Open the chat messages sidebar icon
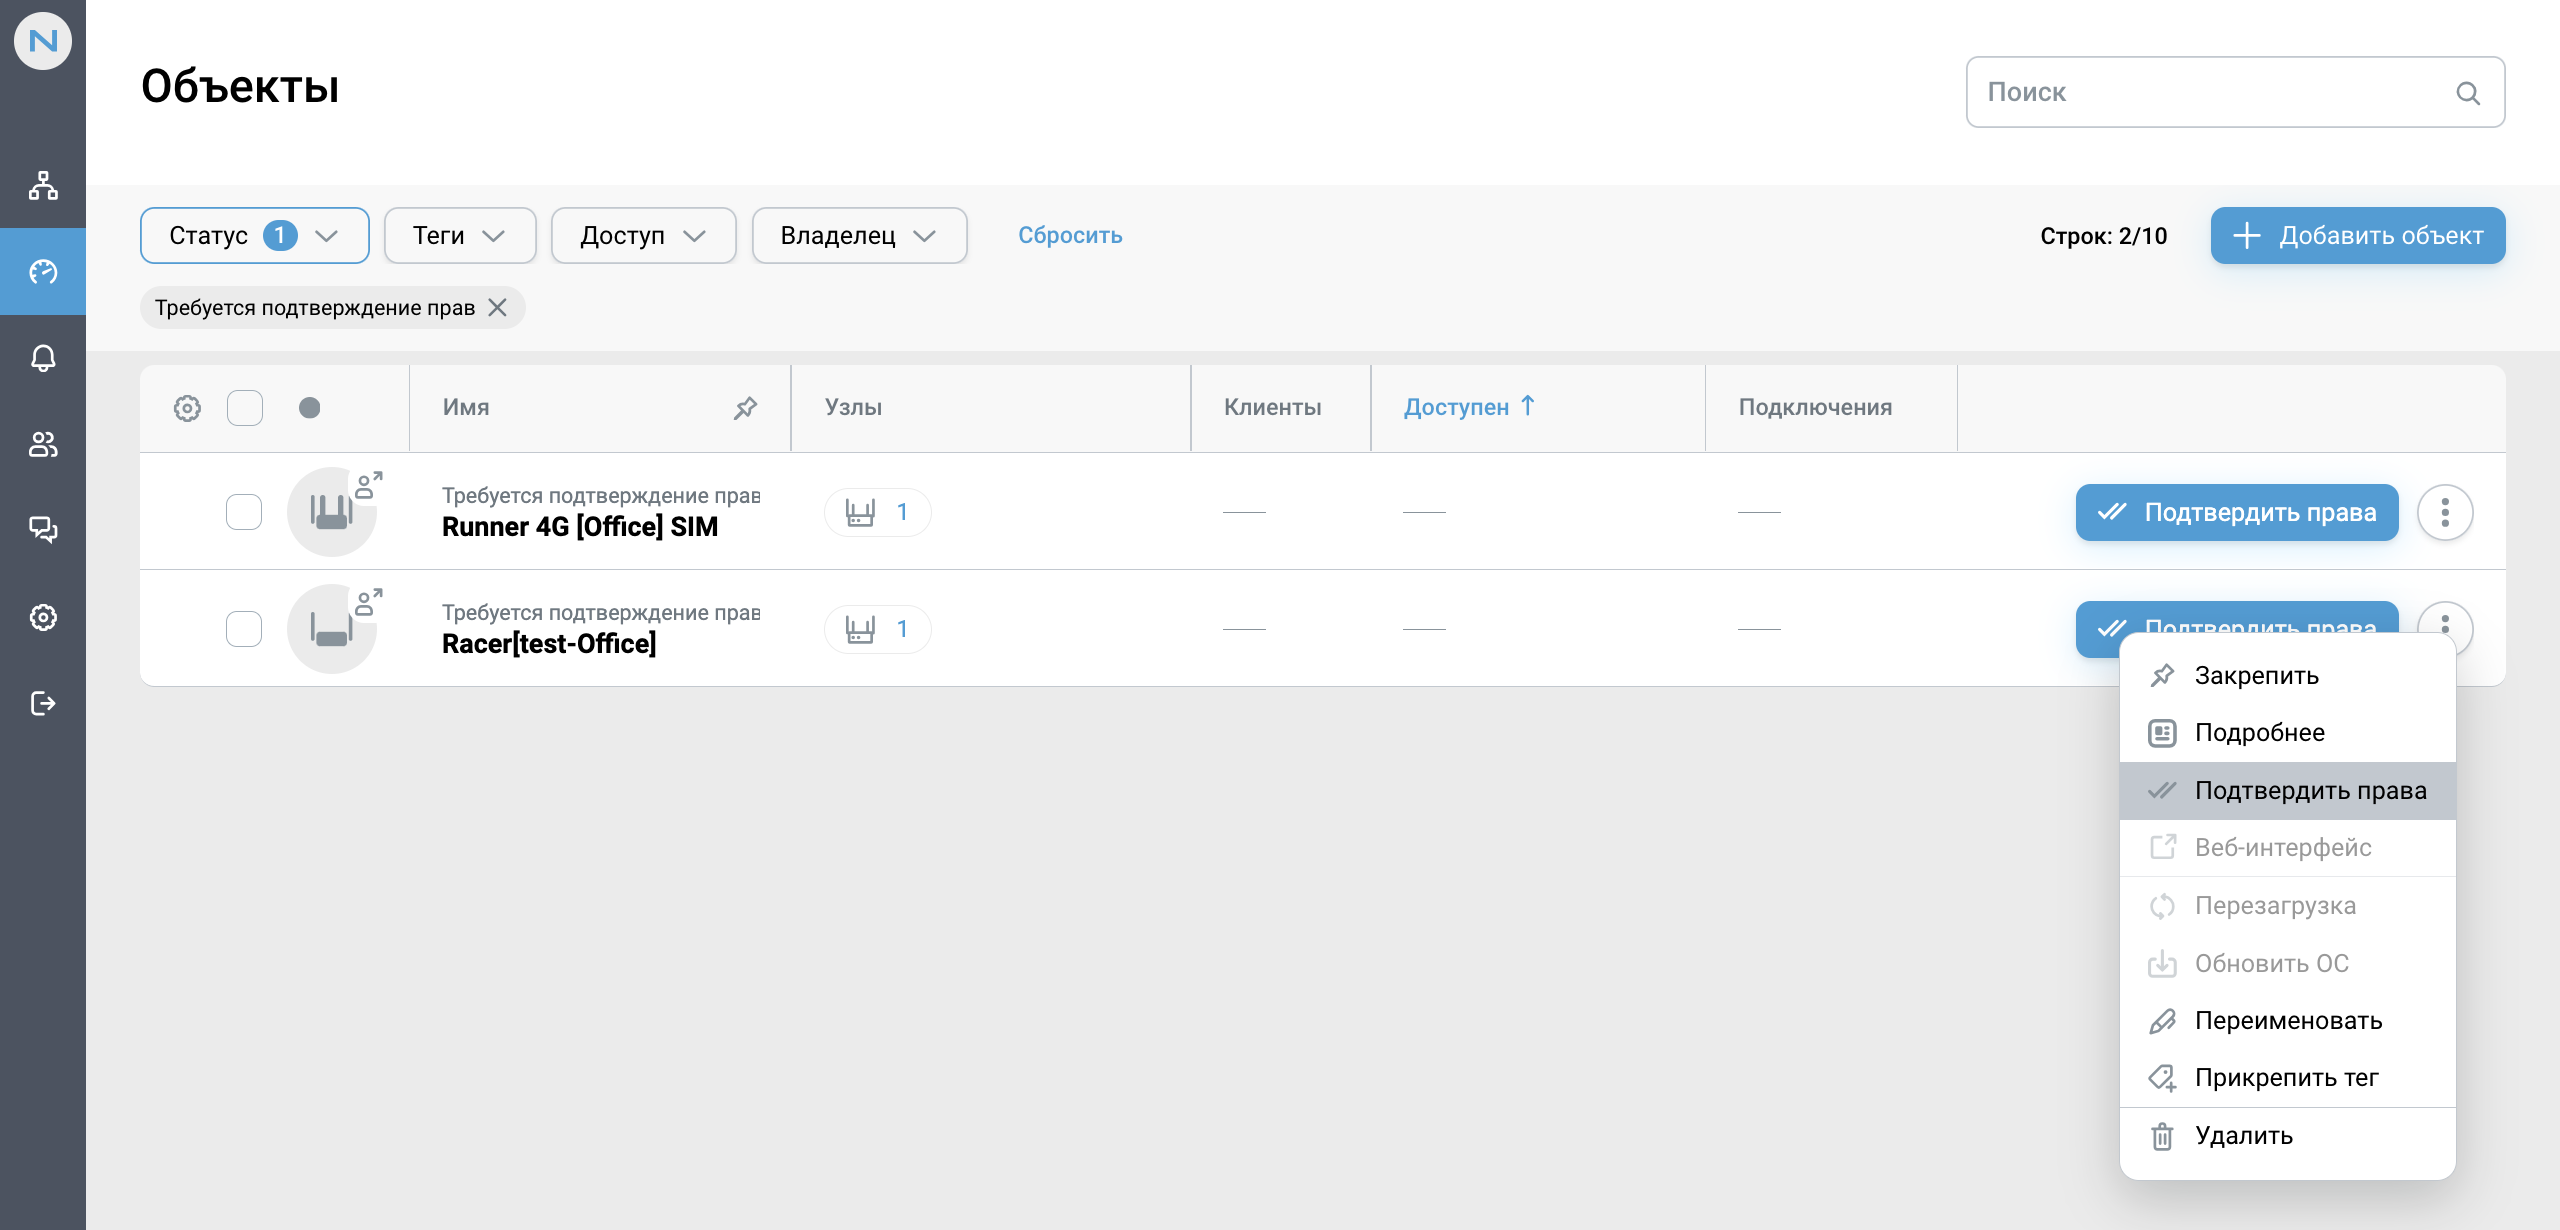 click(x=43, y=530)
